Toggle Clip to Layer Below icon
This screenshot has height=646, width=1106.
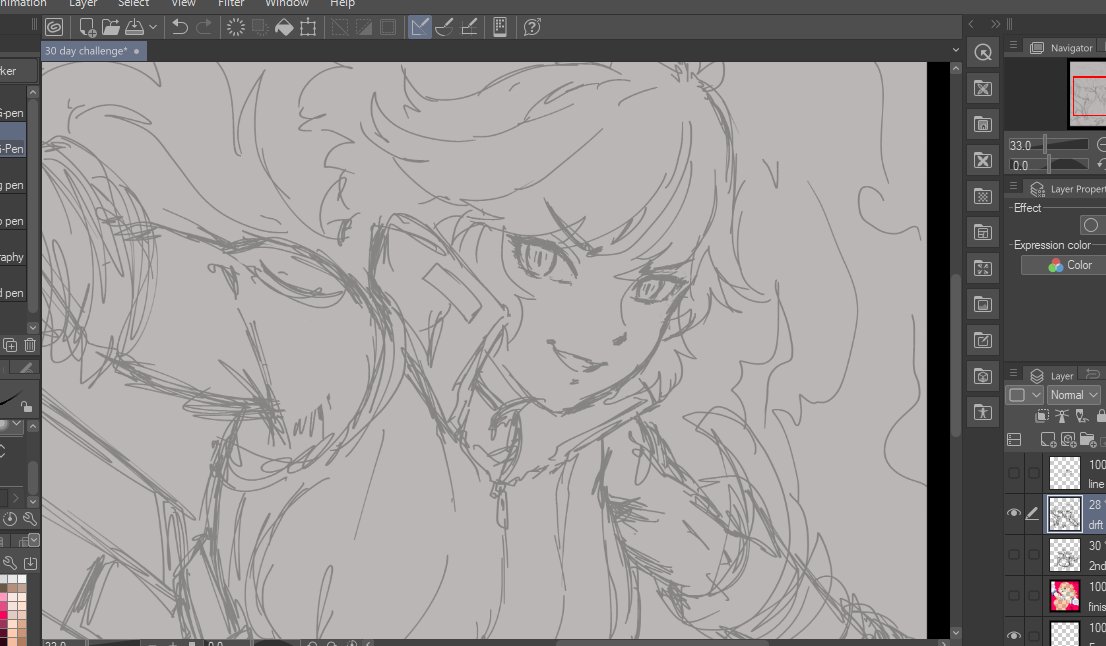tap(1041, 417)
